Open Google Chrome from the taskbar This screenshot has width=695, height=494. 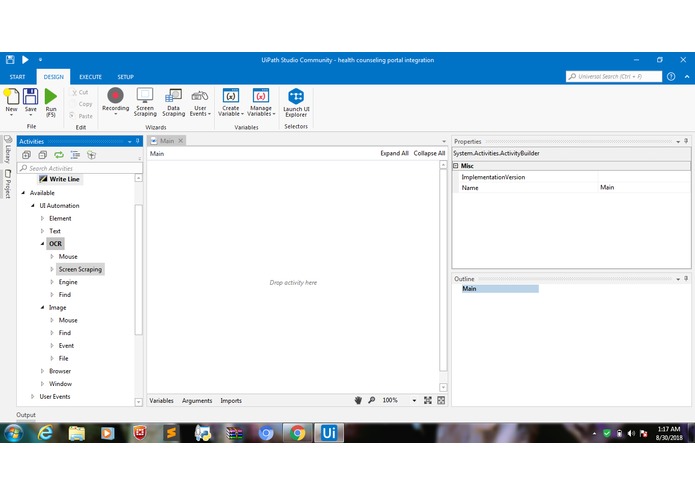coord(297,432)
